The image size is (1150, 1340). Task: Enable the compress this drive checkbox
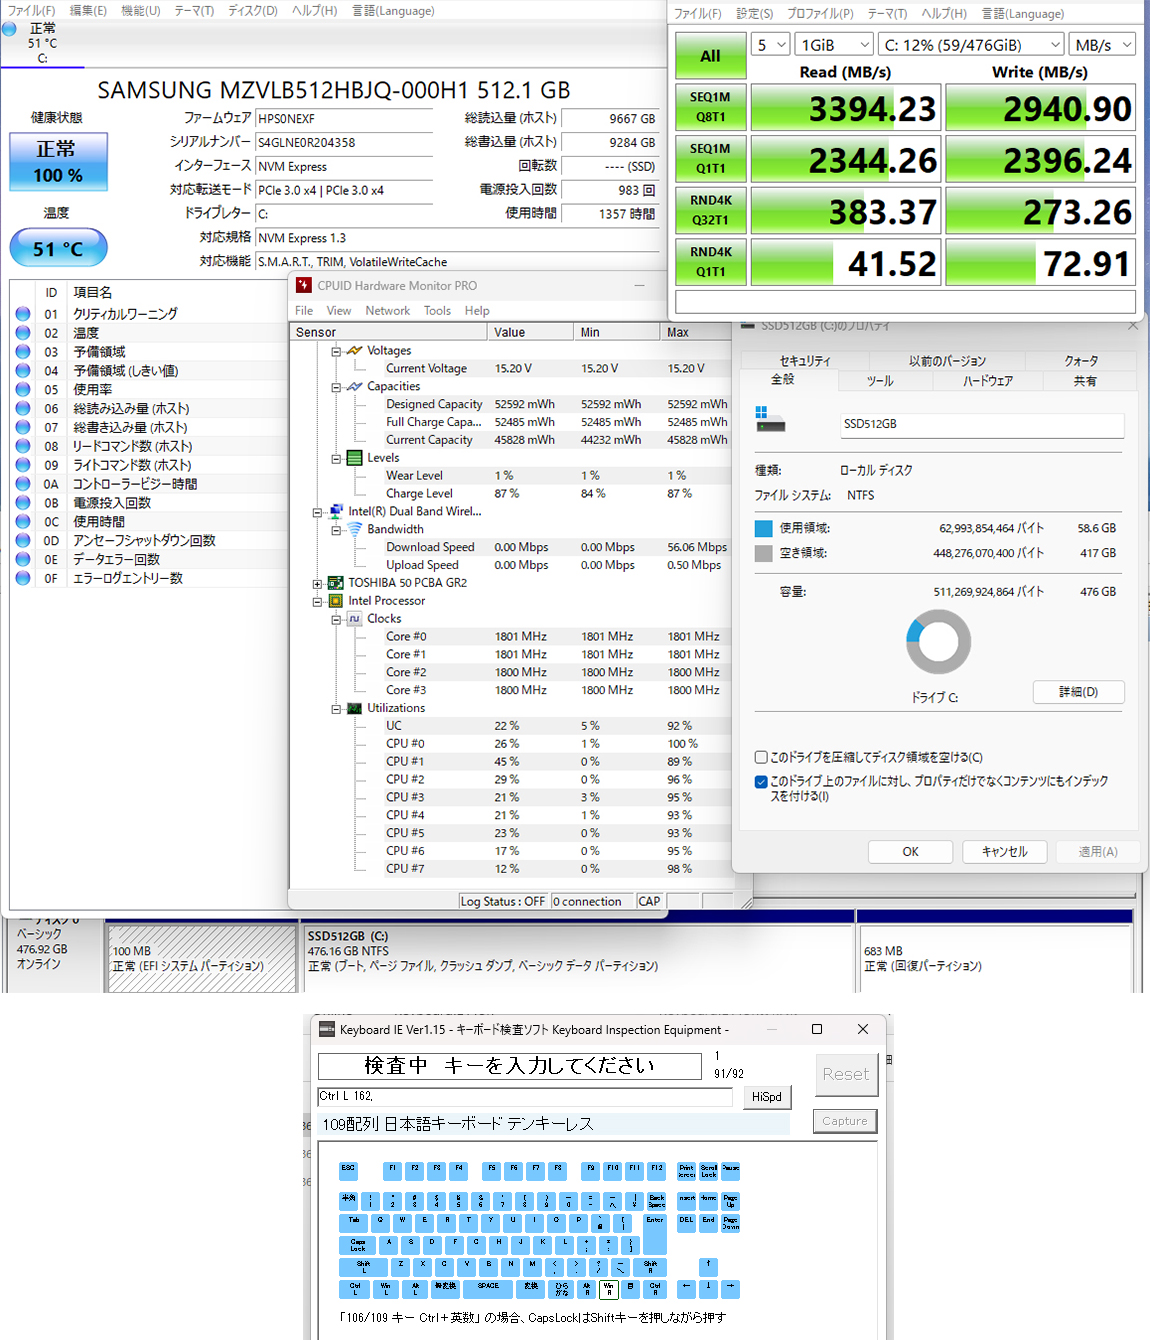(x=761, y=757)
